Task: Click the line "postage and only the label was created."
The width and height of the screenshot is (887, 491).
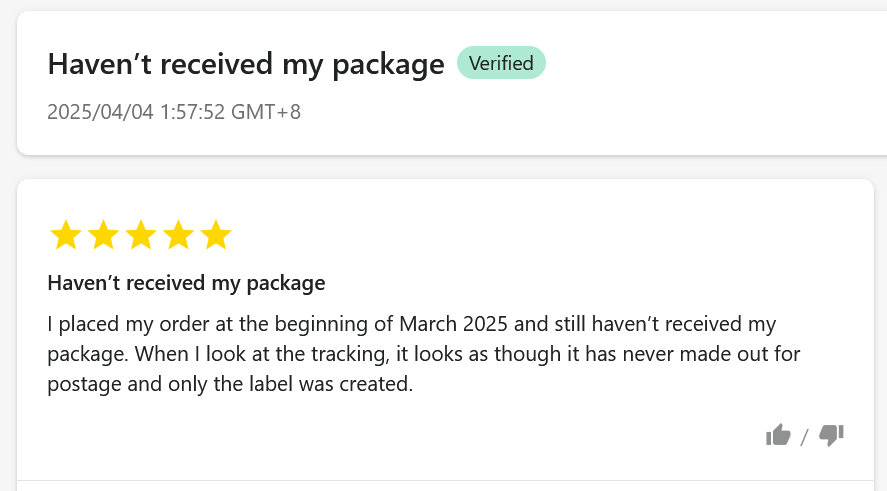Action: pyautogui.click(x=230, y=385)
